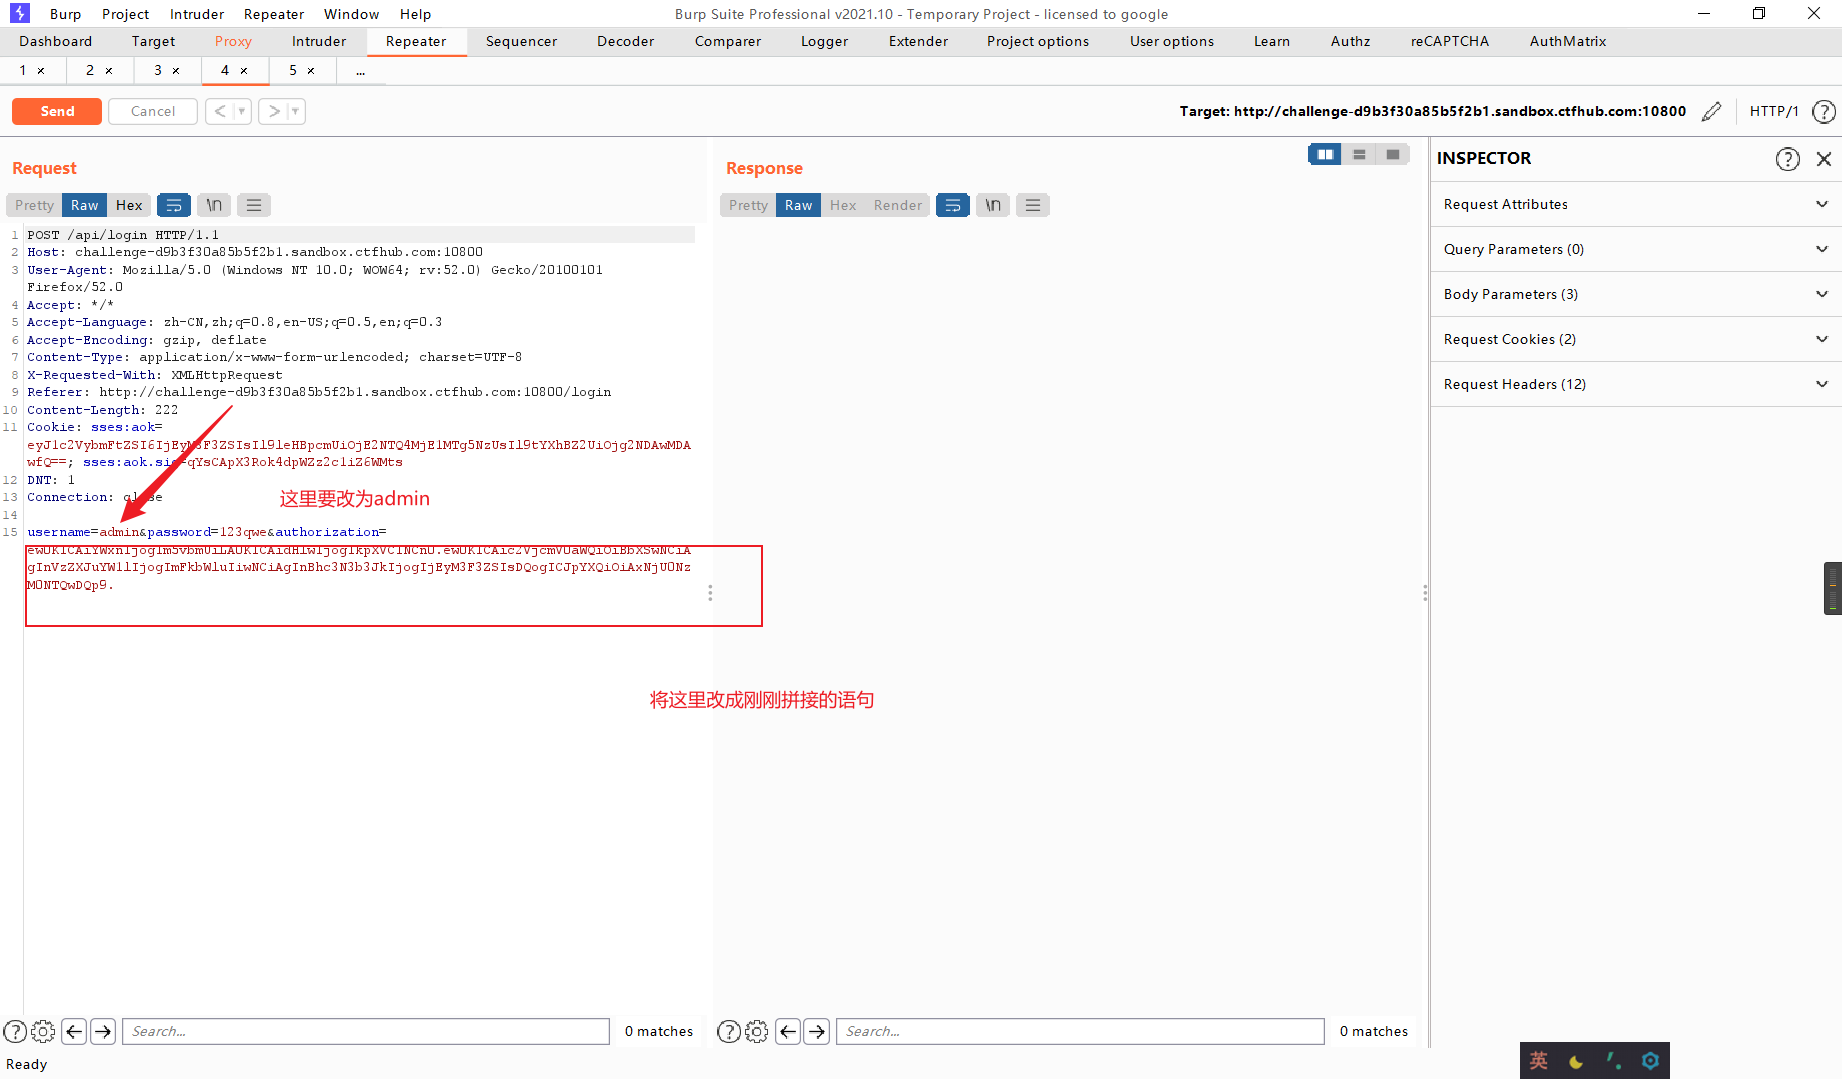The height and width of the screenshot is (1080, 1842).
Task: Switch to the Proxy tab
Action: point(233,41)
